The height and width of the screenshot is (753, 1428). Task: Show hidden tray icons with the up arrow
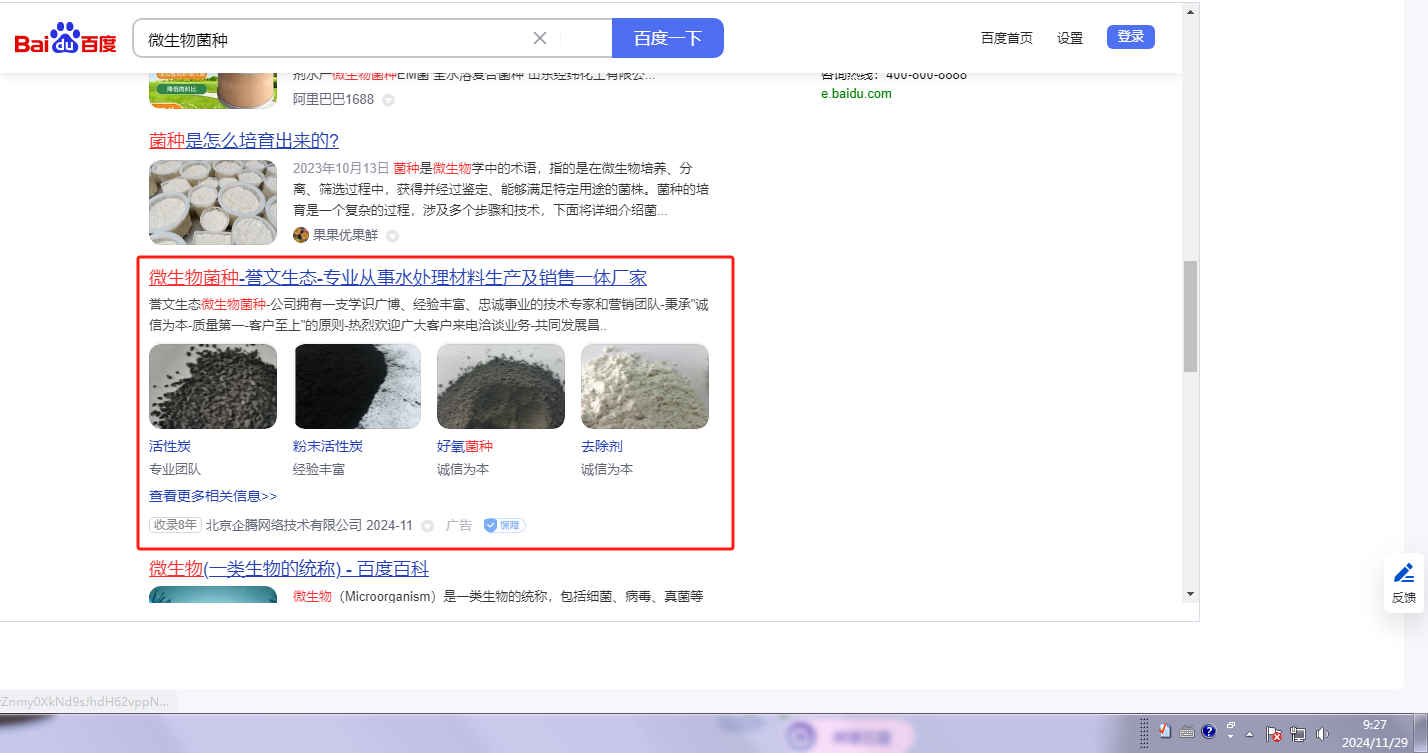click(x=1250, y=733)
